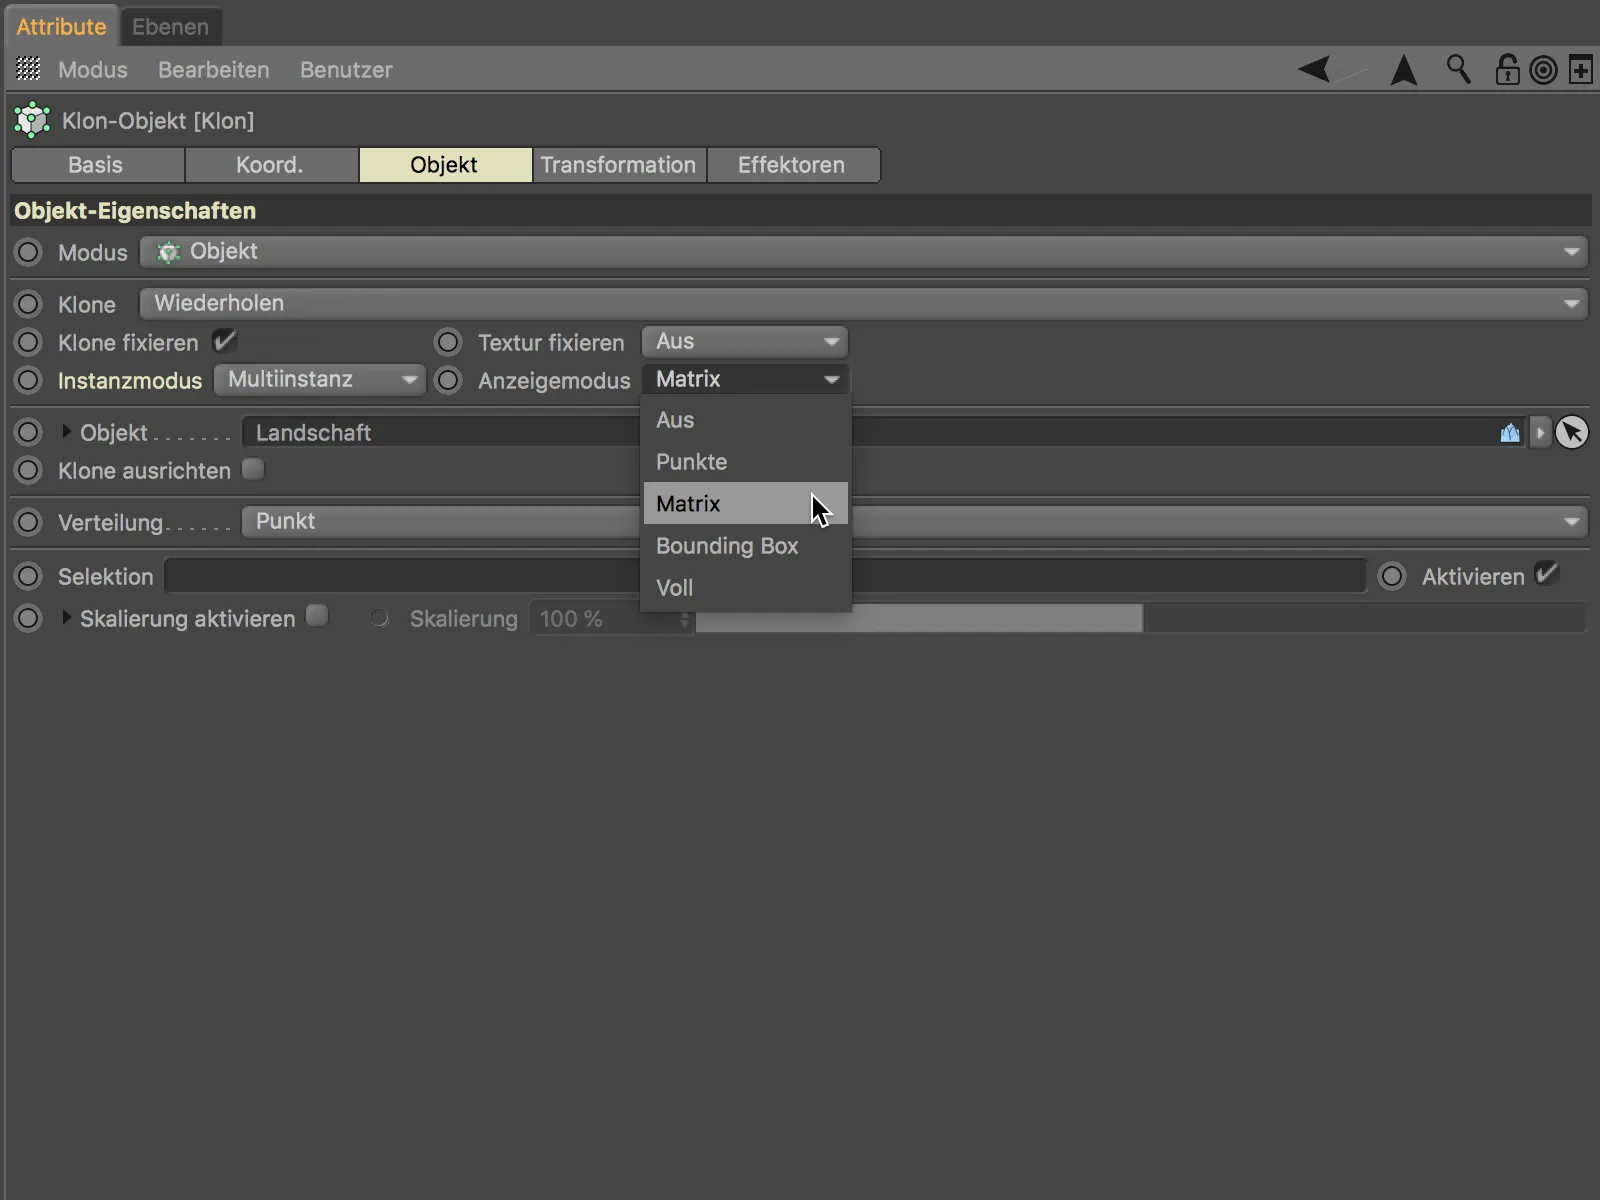This screenshot has width=1600, height=1200.
Task: Click the Klon-Objekt [Klon] title text
Action: (158, 121)
